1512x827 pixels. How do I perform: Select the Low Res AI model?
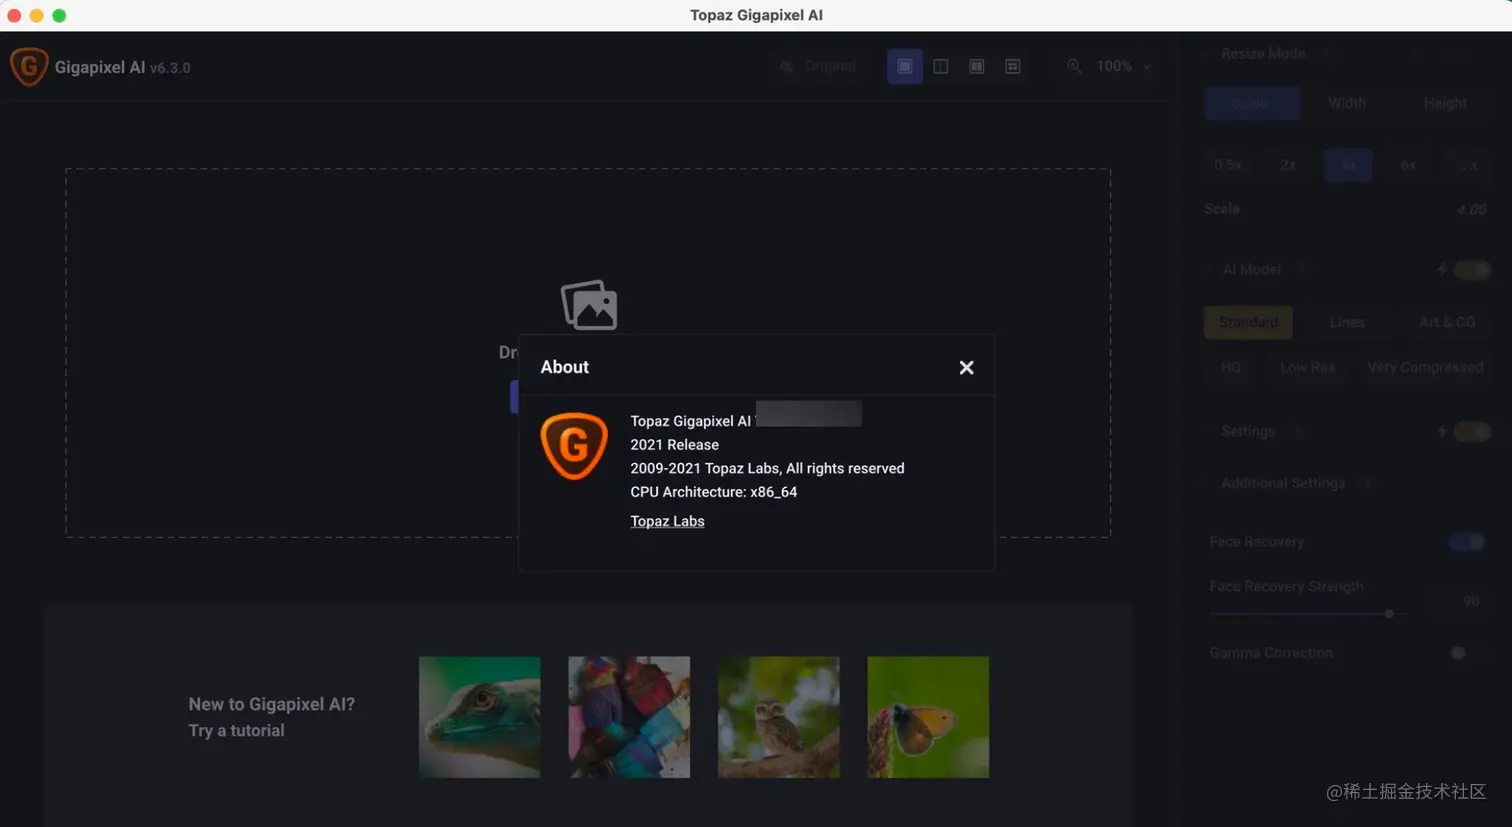click(x=1308, y=368)
